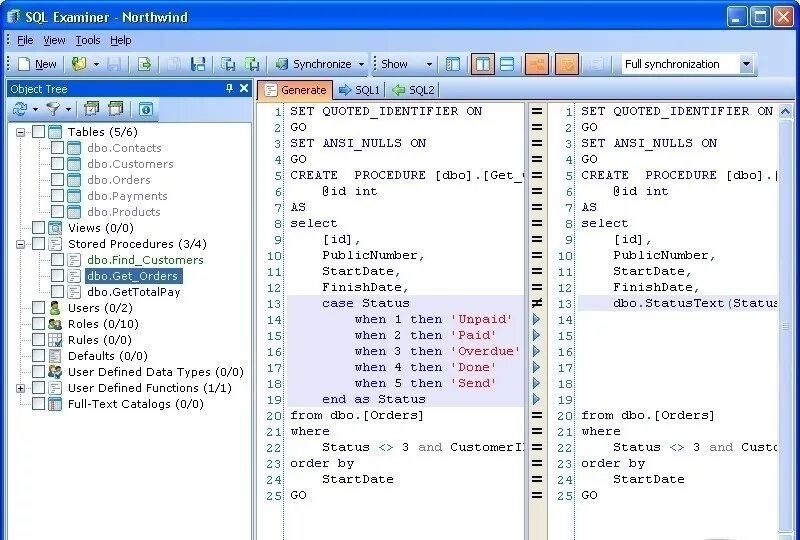Click the refresh icon in Object Tree toolbar
800x540 pixels.
coord(20,109)
